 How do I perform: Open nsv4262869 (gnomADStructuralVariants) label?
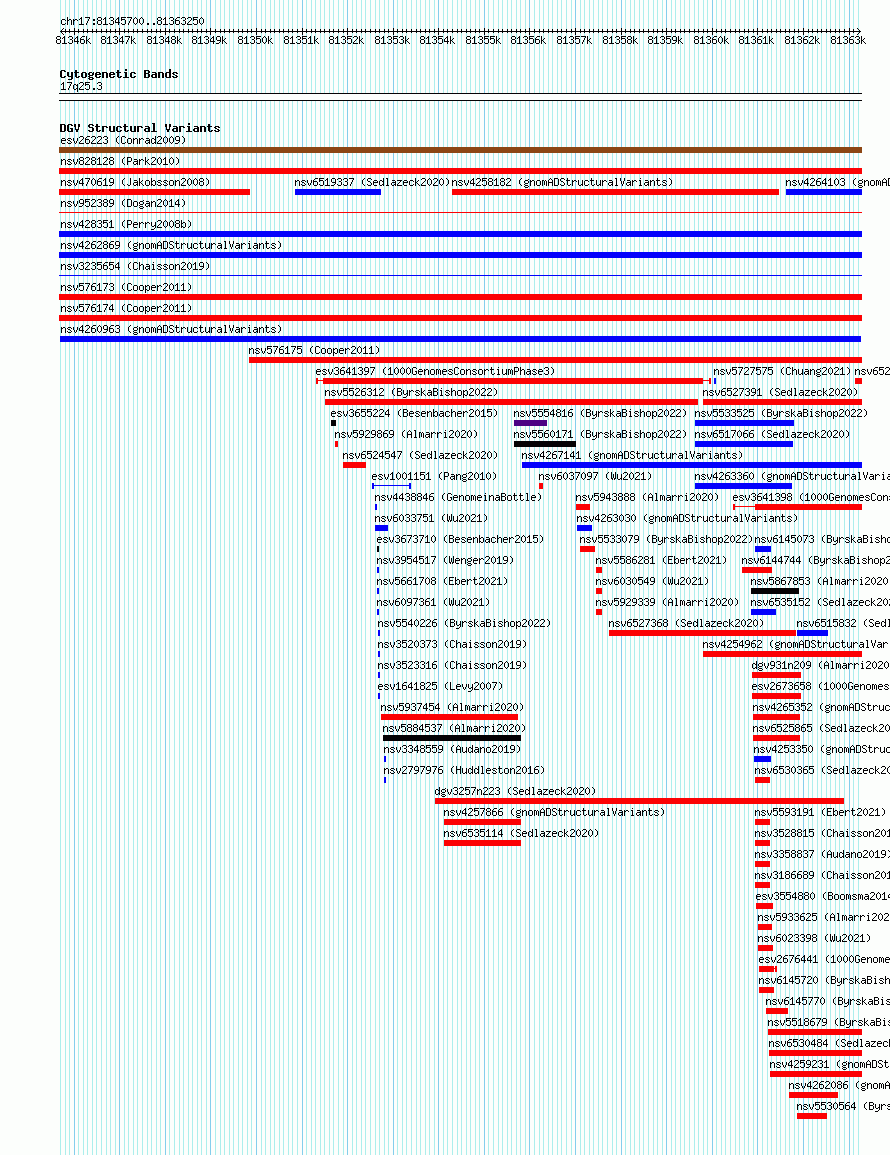coord(171,245)
